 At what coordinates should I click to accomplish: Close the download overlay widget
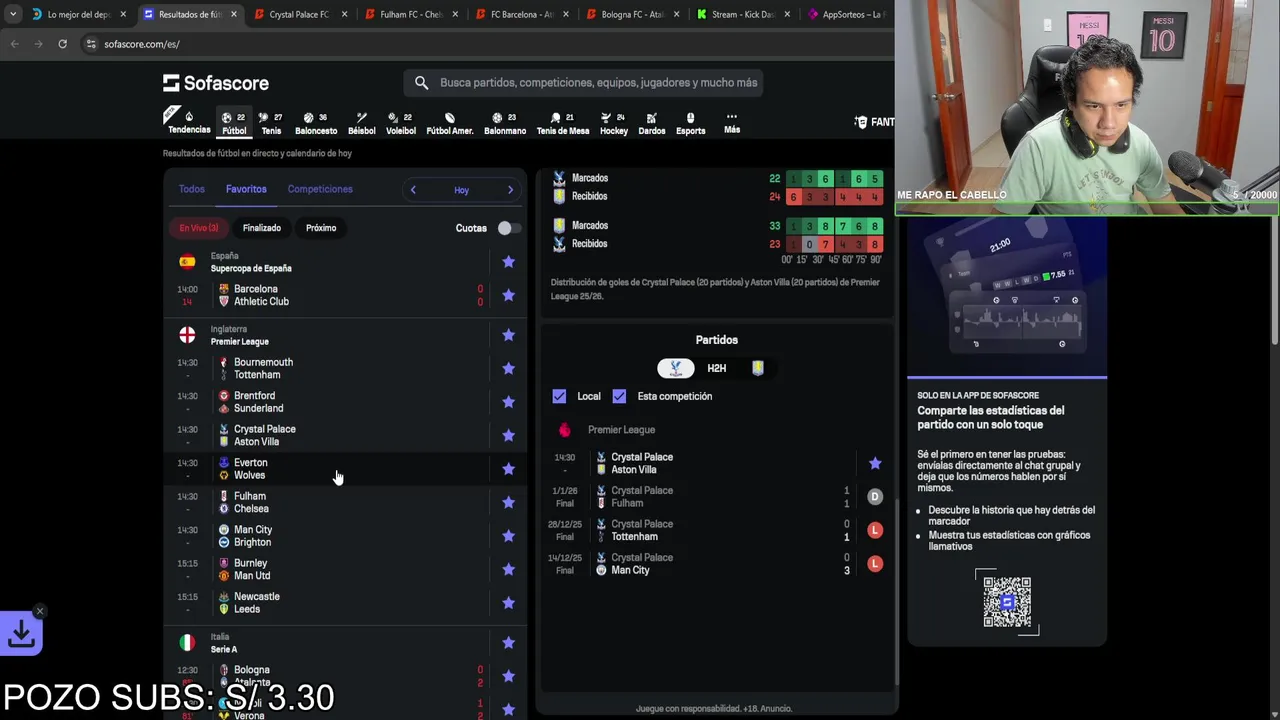40,611
